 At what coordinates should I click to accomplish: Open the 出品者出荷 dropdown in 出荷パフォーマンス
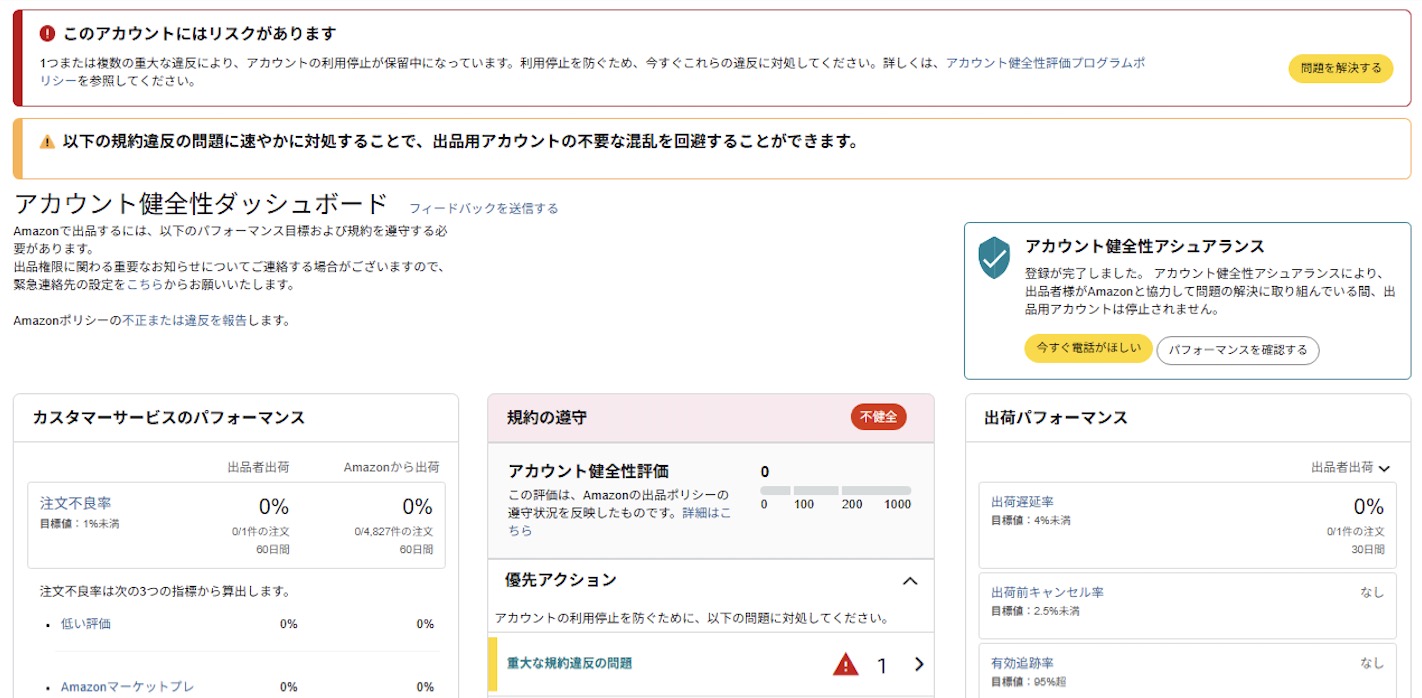[1351, 467]
